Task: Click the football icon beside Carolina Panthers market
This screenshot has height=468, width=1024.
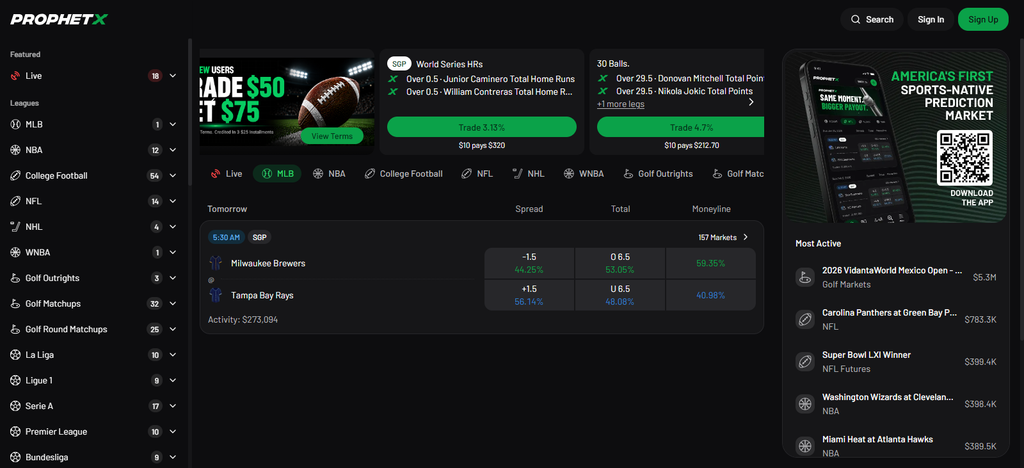Action: (x=805, y=319)
